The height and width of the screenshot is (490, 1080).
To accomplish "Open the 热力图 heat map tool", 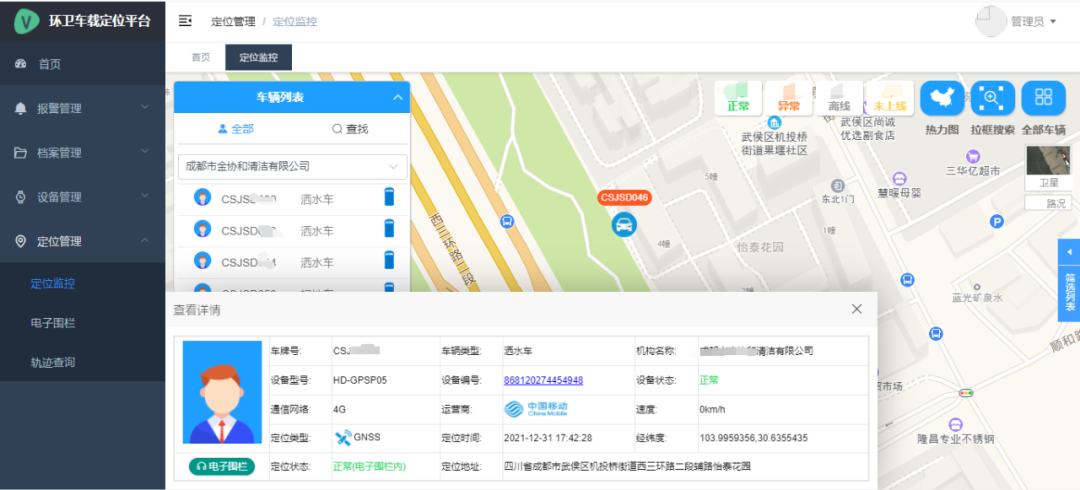I will tap(942, 99).
